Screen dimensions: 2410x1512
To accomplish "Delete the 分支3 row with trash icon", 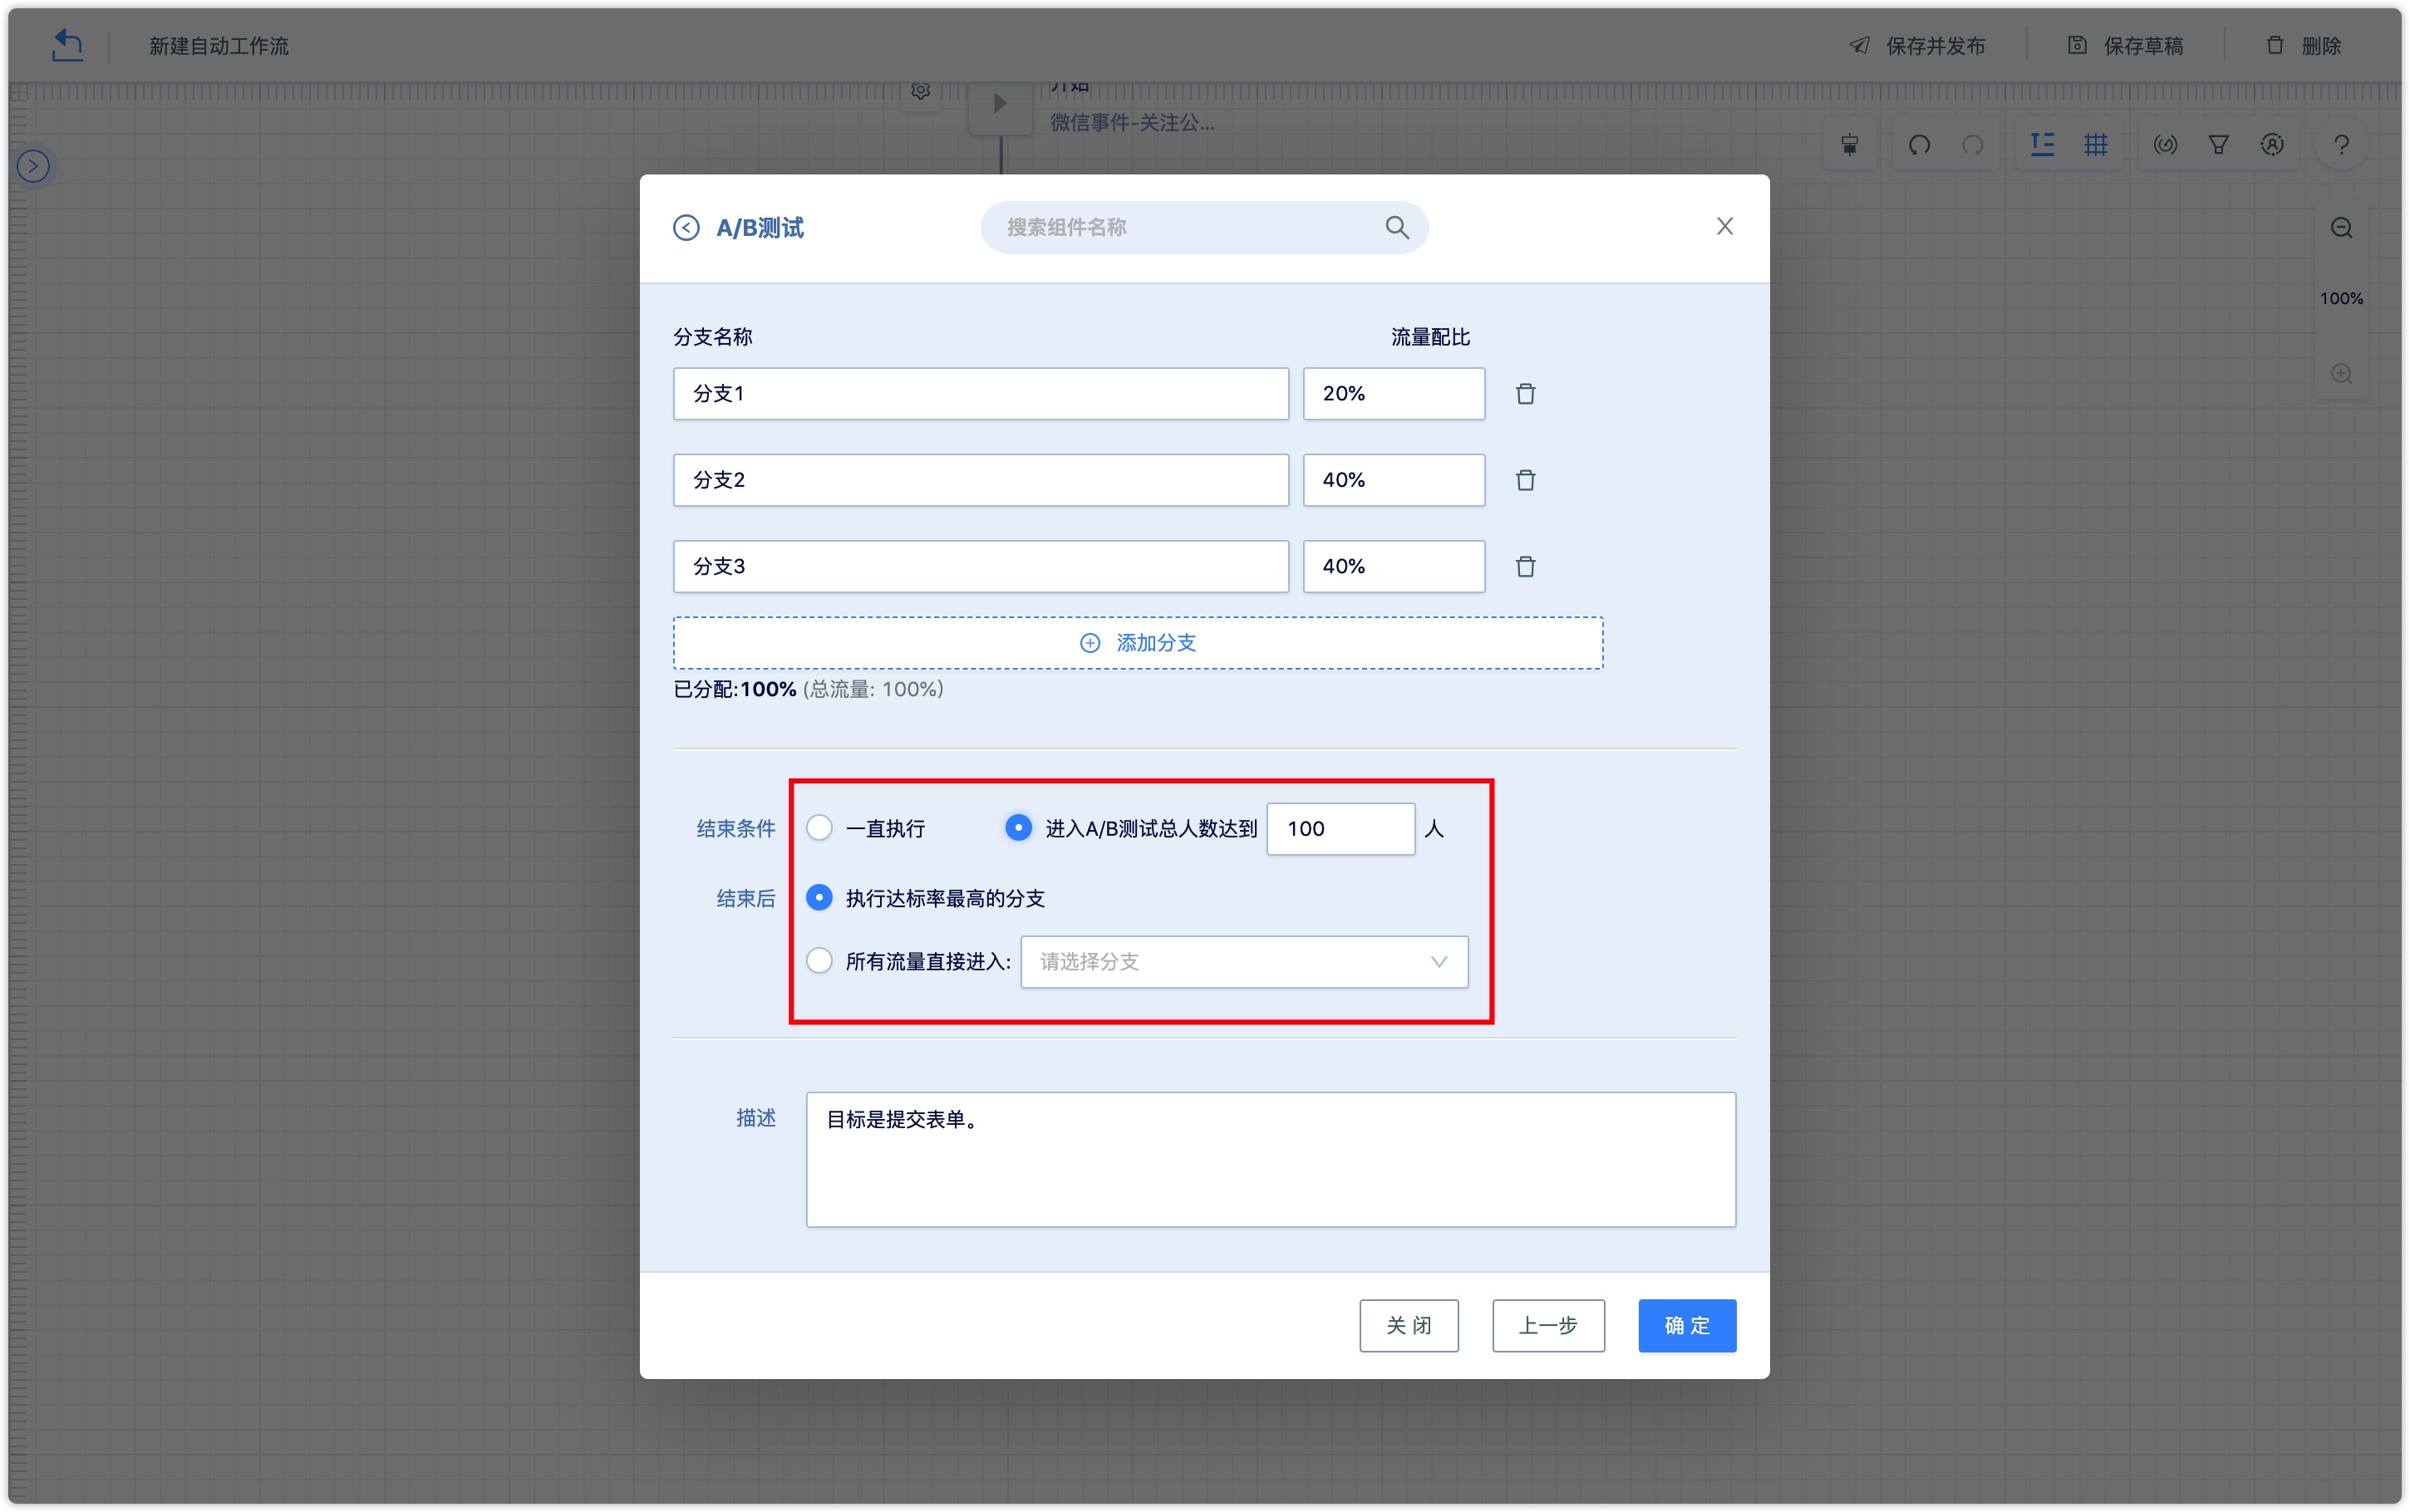I will tap(1525, 567).
